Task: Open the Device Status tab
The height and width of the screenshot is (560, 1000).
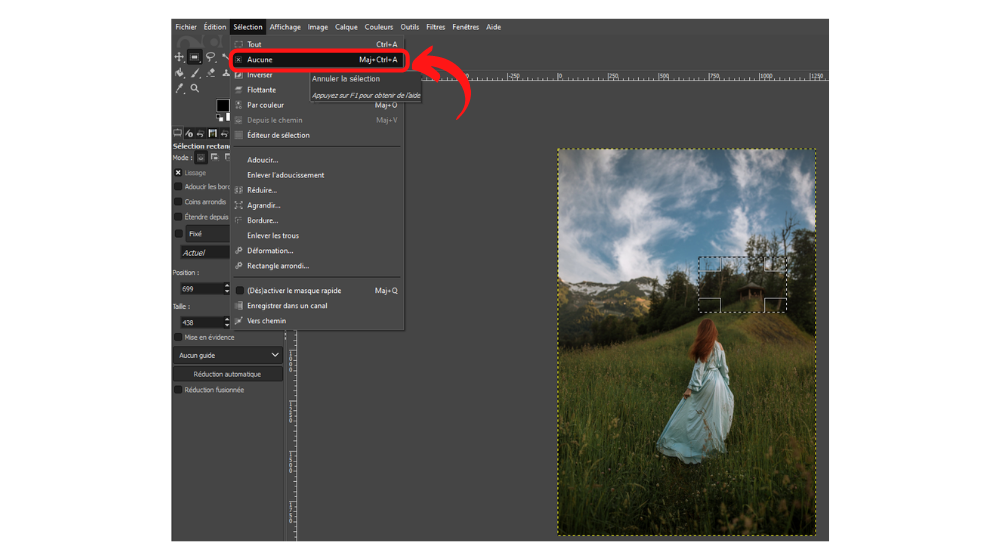Action: [189, 133]
